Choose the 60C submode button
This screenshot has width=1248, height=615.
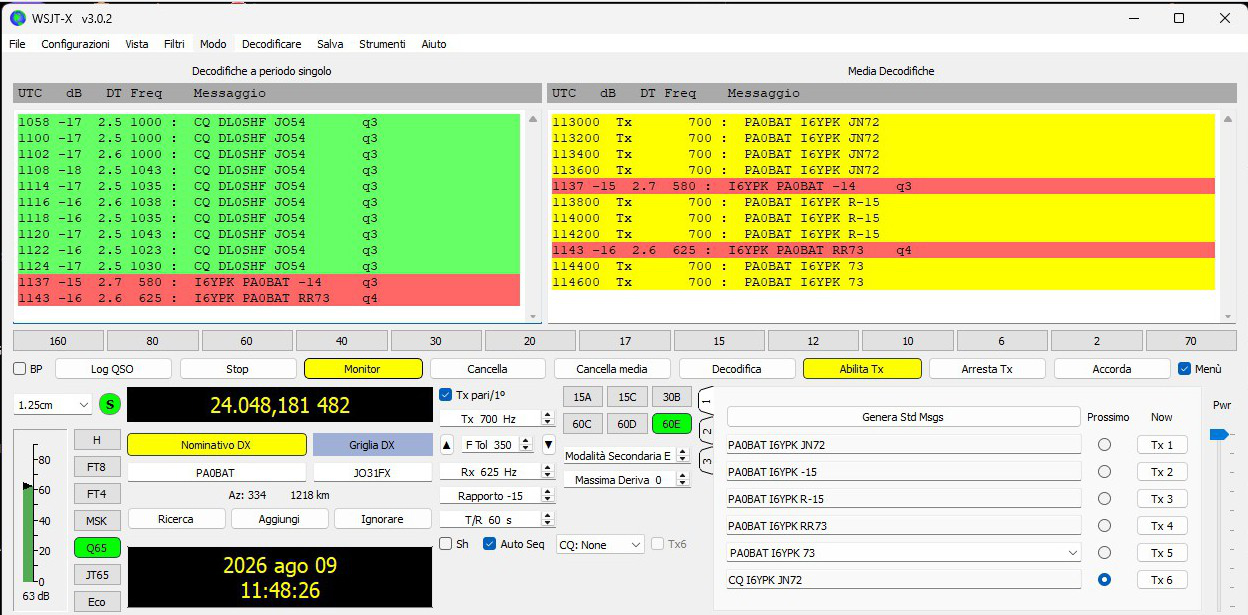(x=582, y=424)
